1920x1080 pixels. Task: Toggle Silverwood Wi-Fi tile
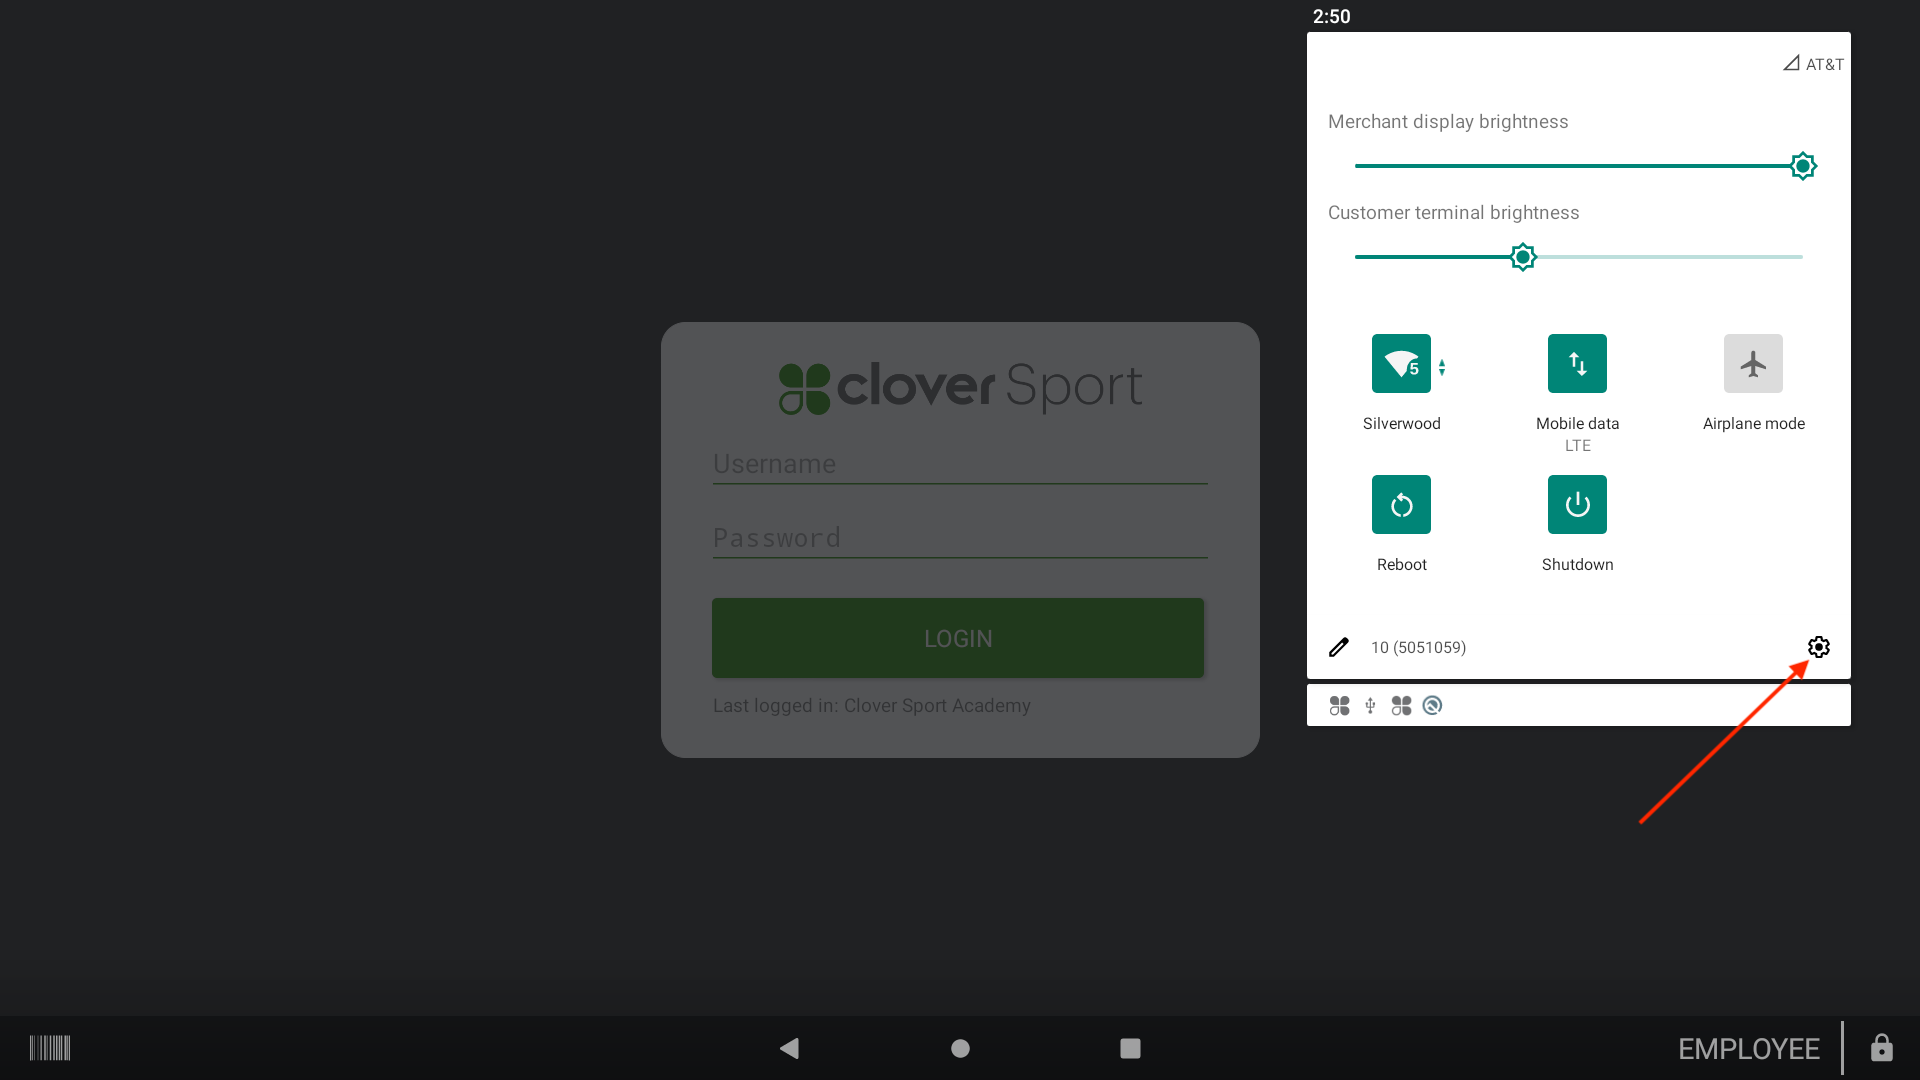1401,364
